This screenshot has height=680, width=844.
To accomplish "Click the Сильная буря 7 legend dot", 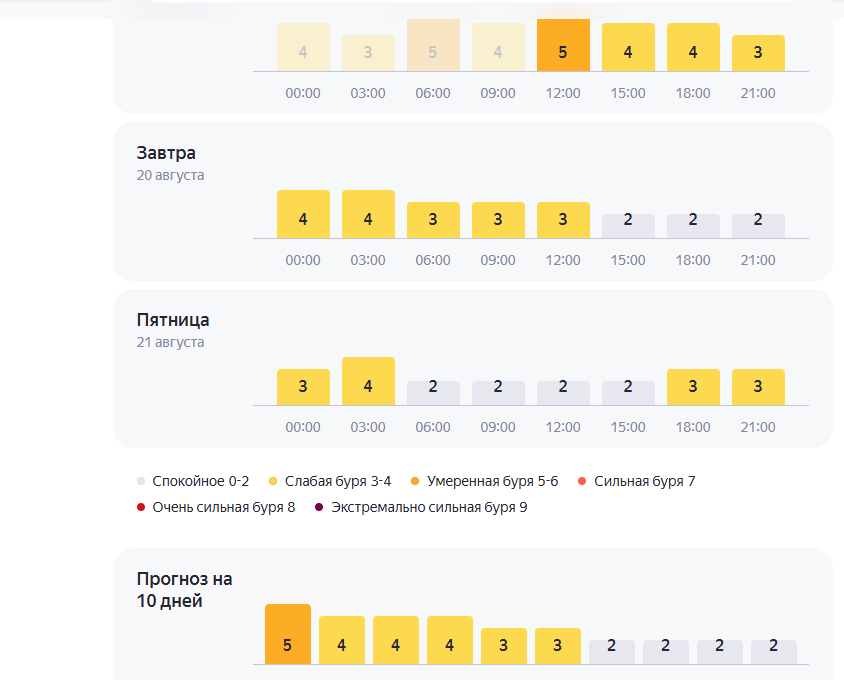I will click(582, 481).
